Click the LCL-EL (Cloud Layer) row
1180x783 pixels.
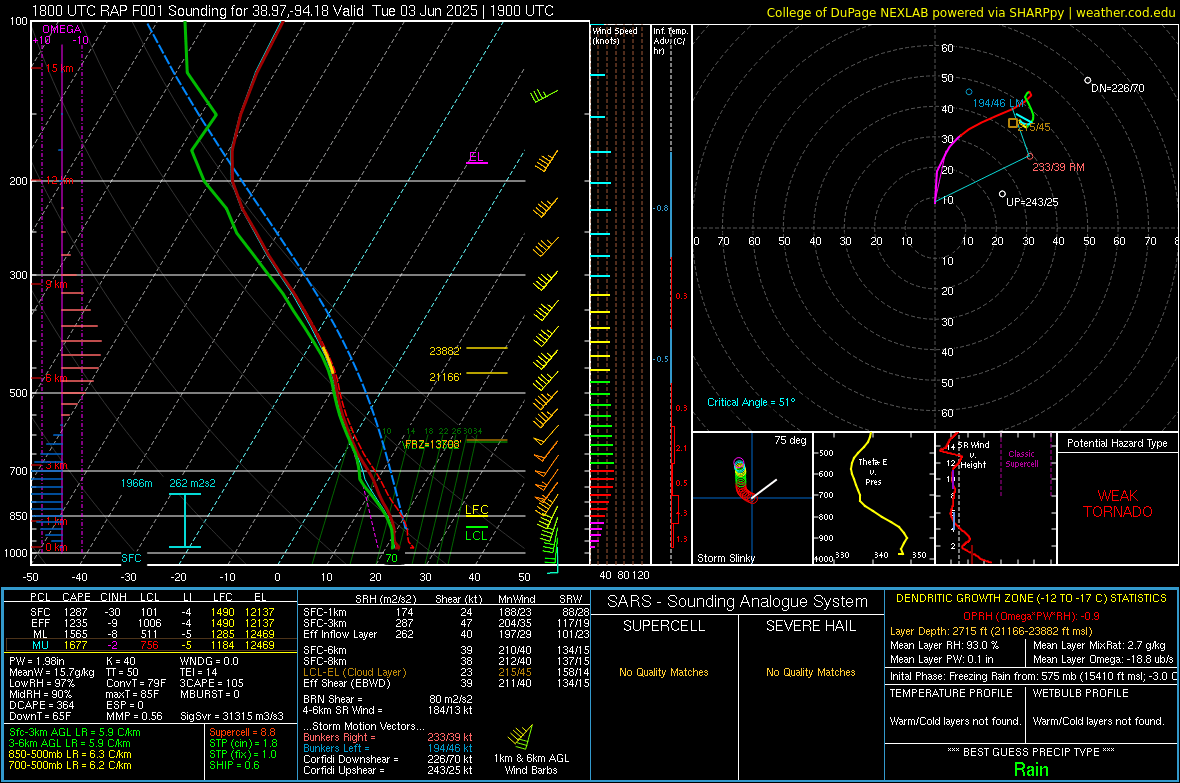(447, 672)
